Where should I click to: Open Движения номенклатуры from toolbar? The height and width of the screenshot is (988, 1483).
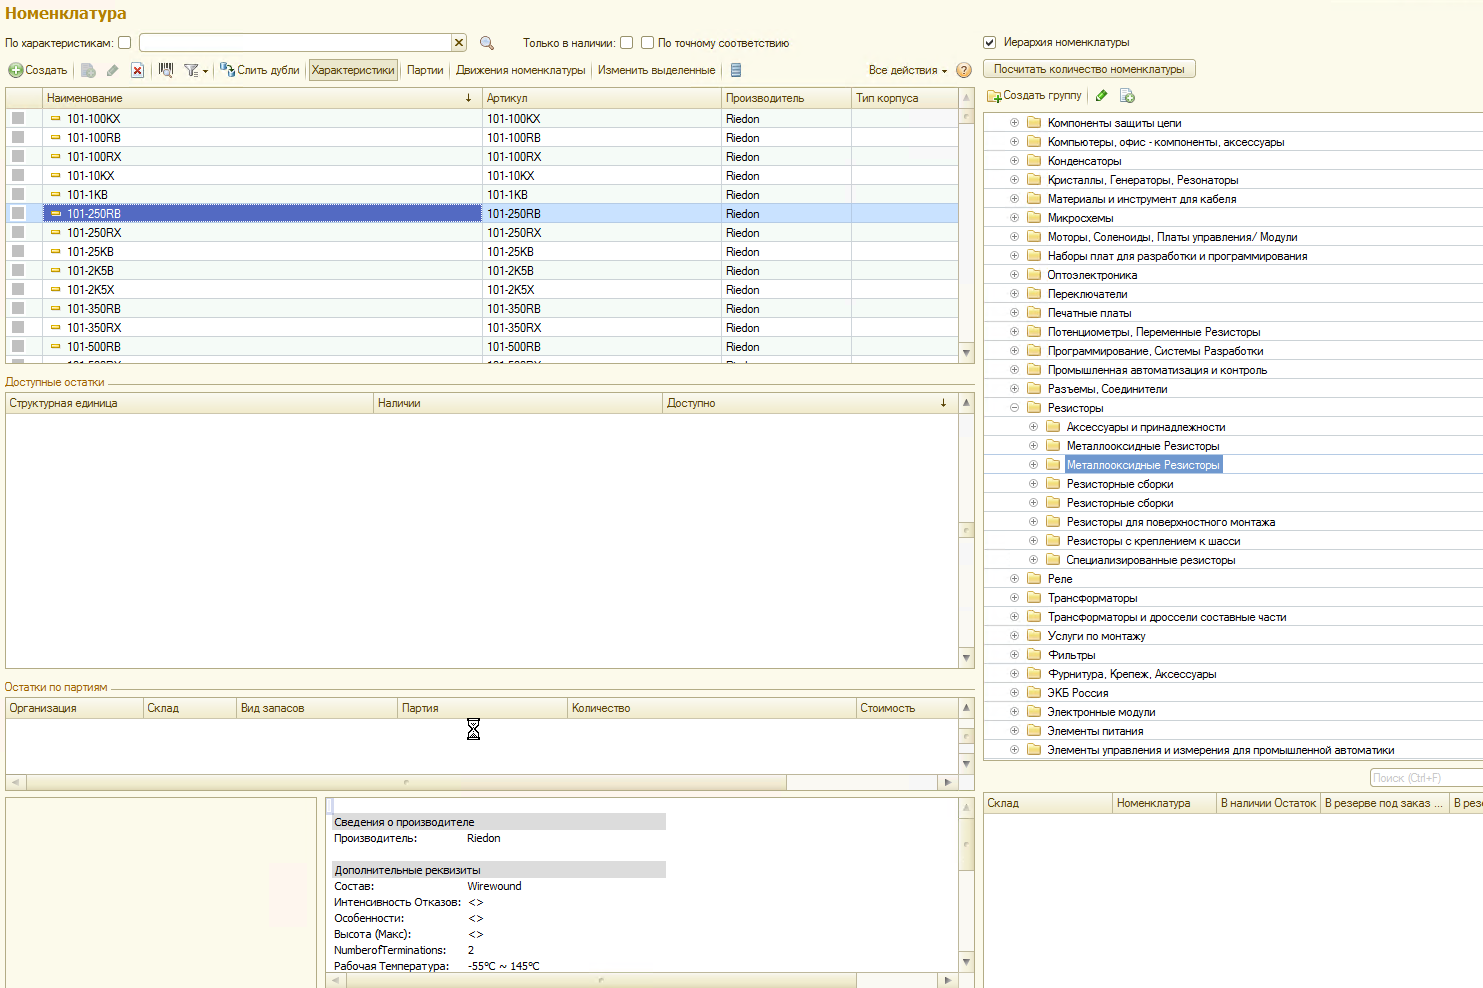coord(520,70)
